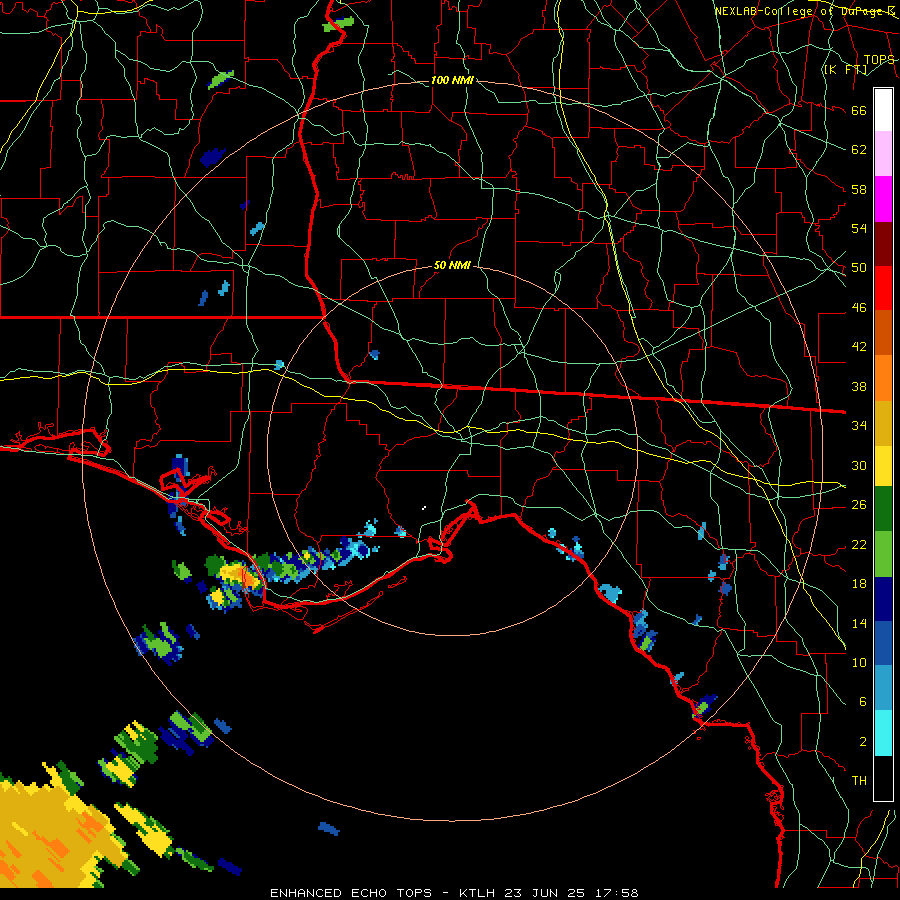Select the orange 42 kft legend swatch
Viewport: 900px width, 900px height.
click(x=883, y=377)
